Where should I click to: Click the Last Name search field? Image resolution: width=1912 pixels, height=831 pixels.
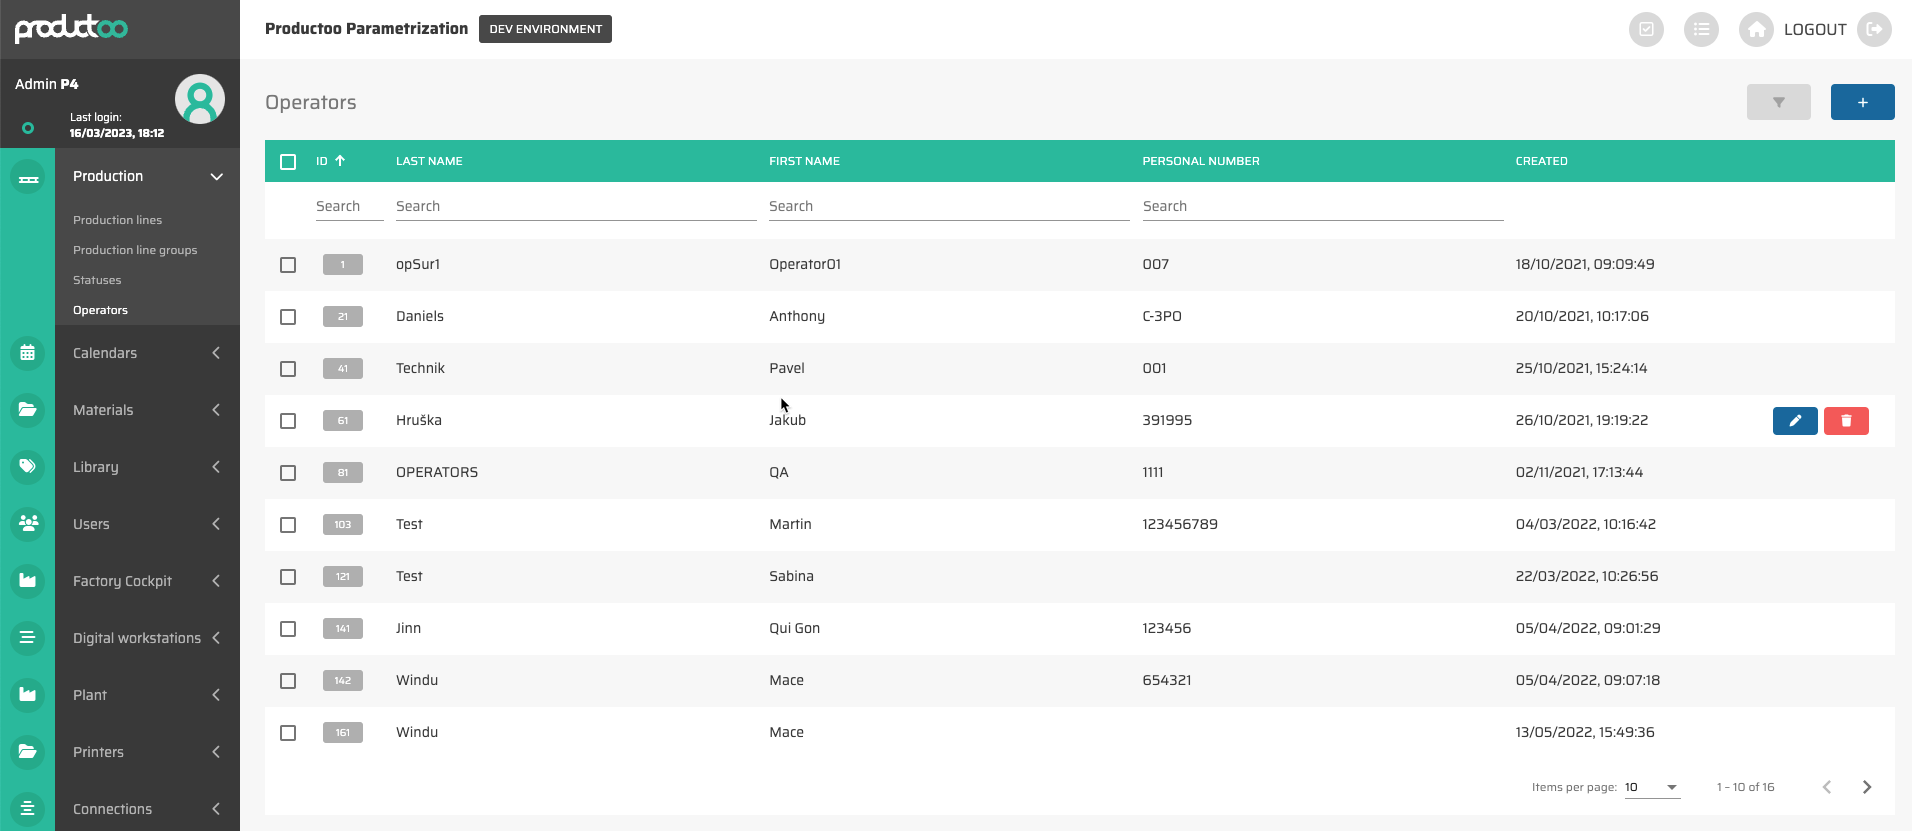point(575,206)
